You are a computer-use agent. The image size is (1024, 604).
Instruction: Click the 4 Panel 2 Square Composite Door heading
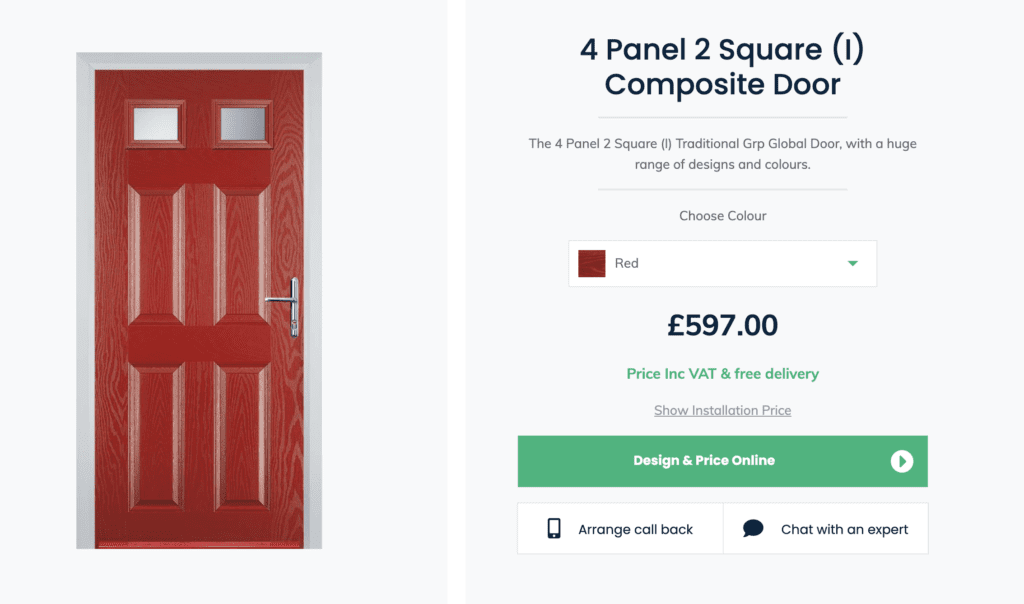(722, 67)
